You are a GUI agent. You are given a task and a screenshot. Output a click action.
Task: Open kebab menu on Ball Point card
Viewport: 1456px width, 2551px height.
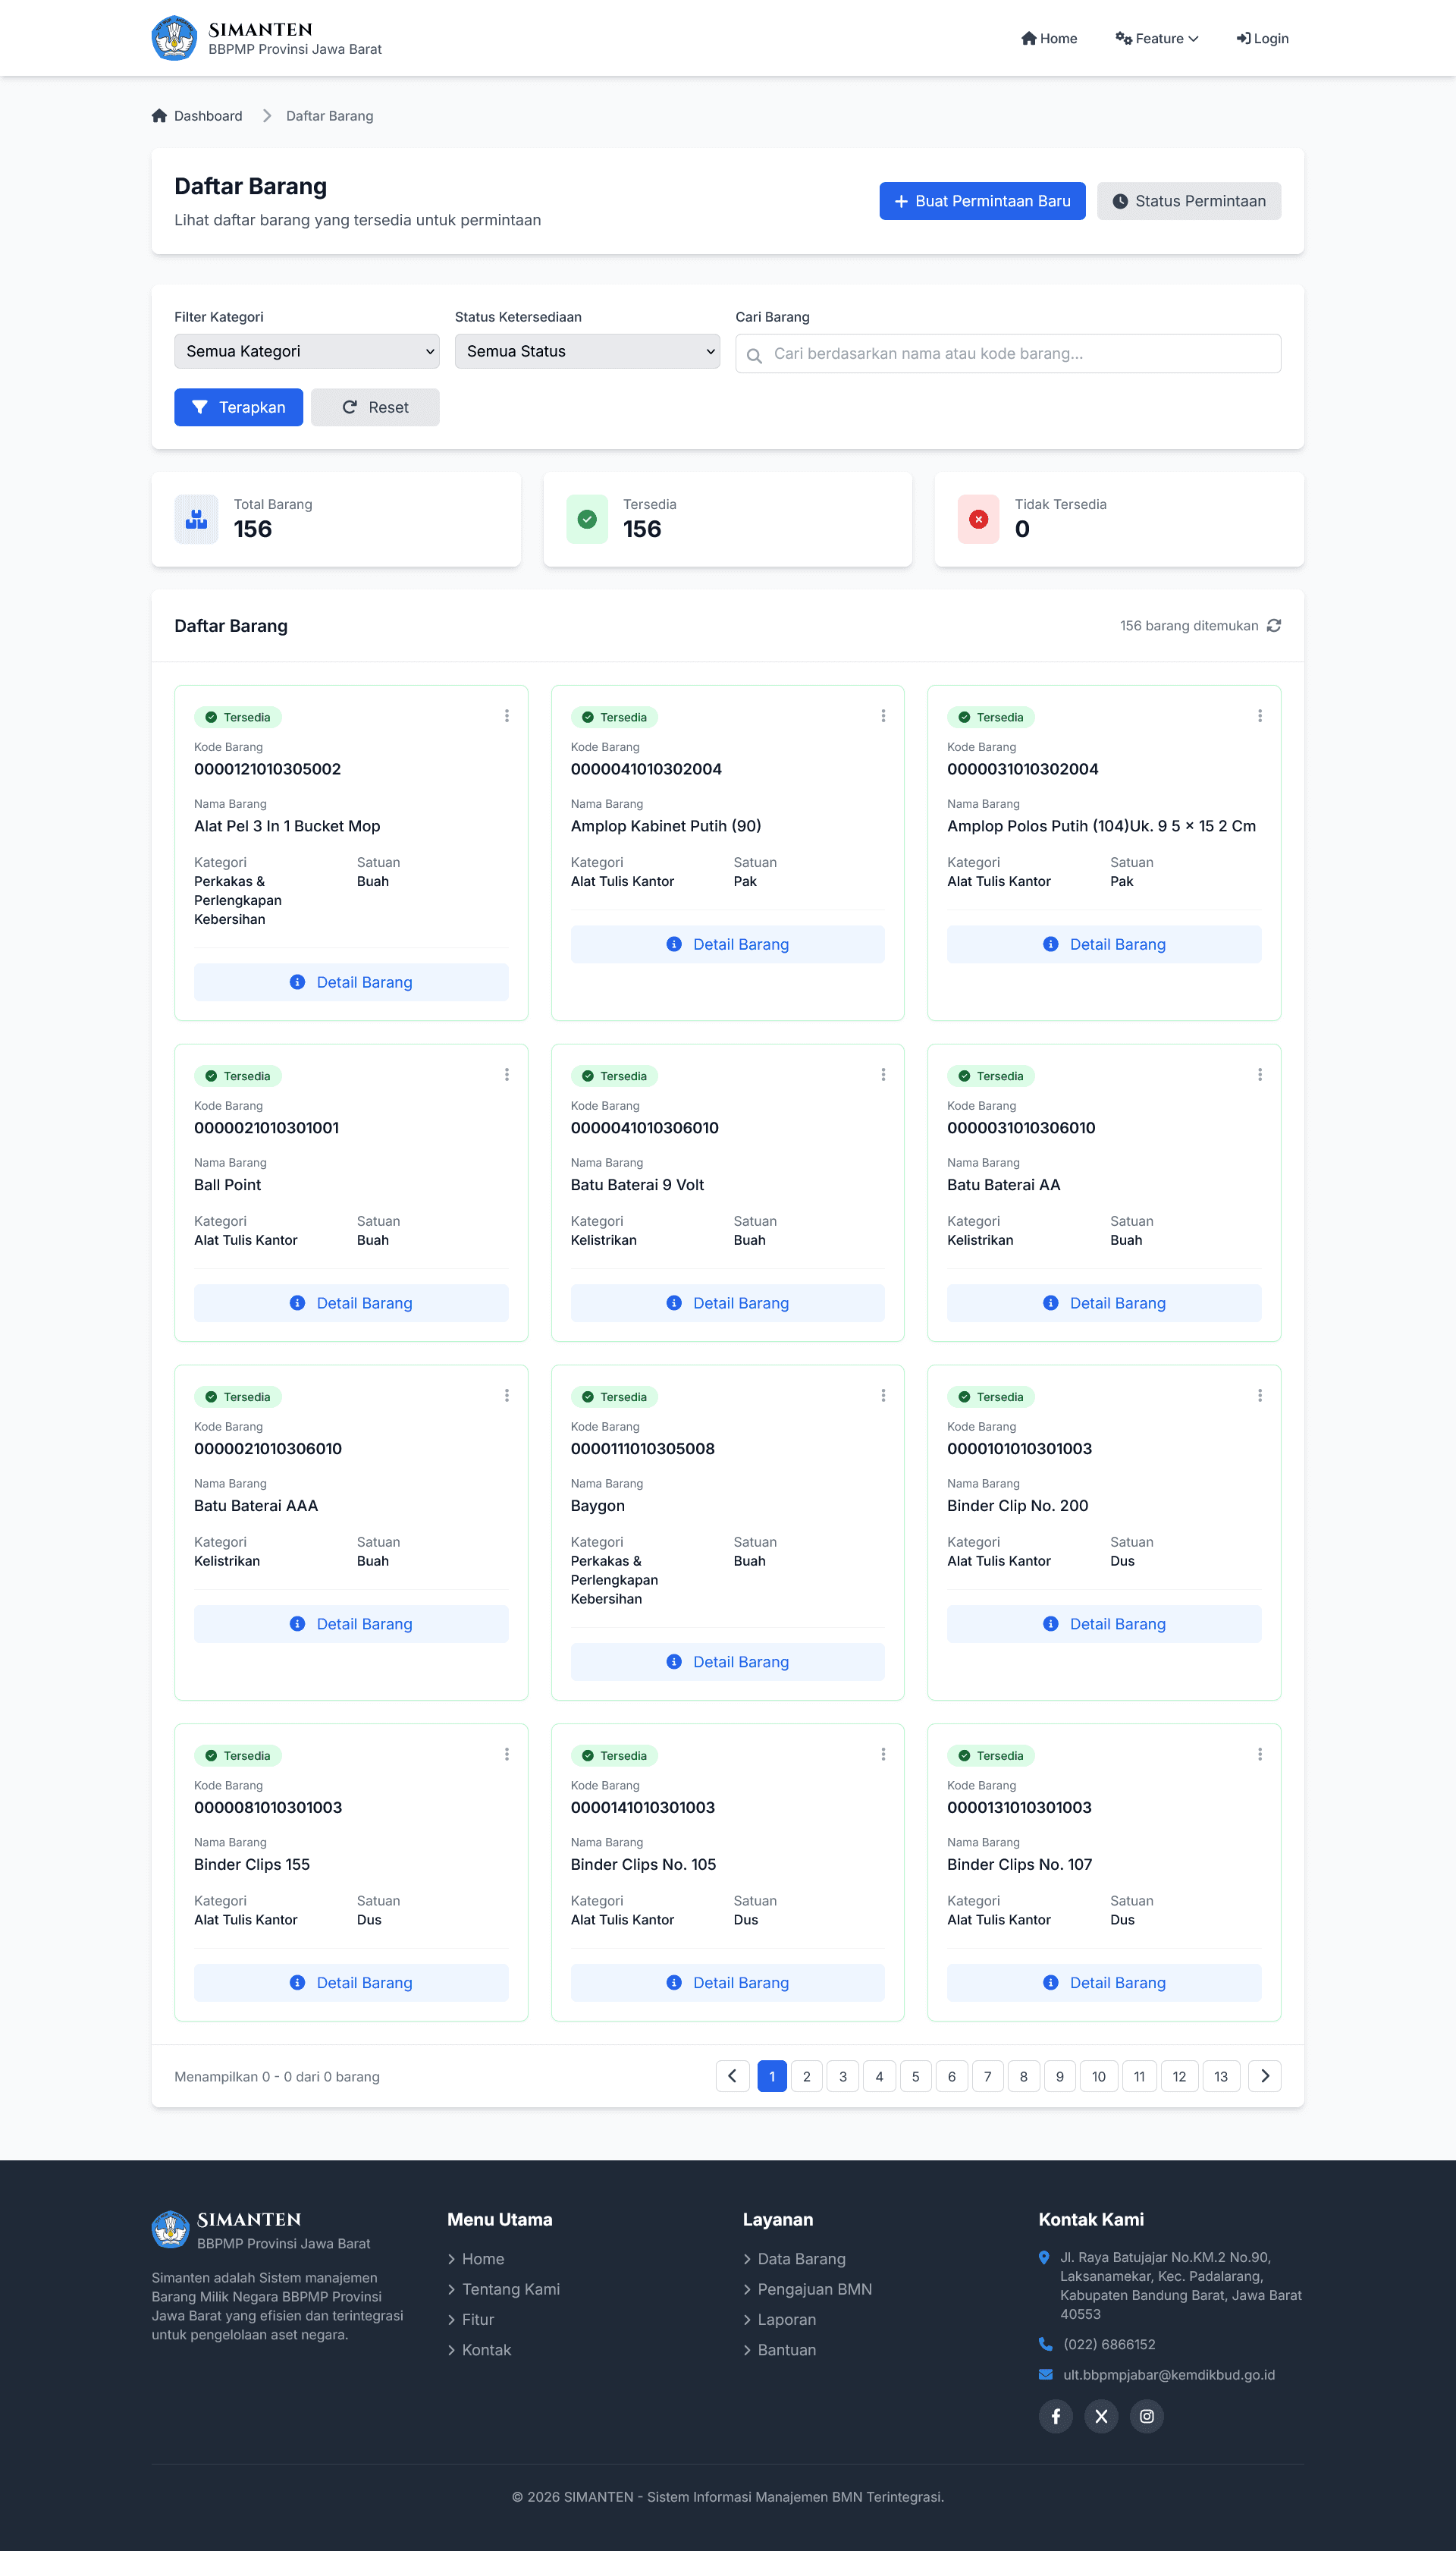pos(506,1075)
